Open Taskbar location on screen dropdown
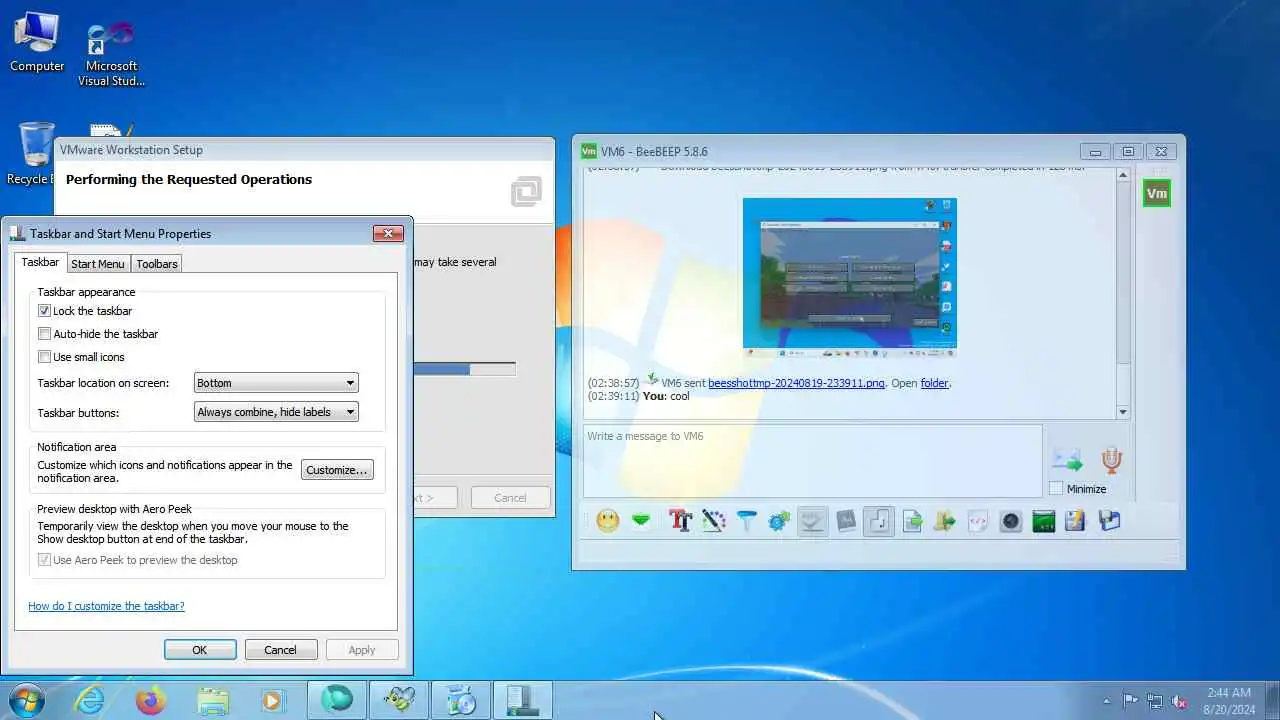The image size is (1280, 720). [x=276, y=383]
